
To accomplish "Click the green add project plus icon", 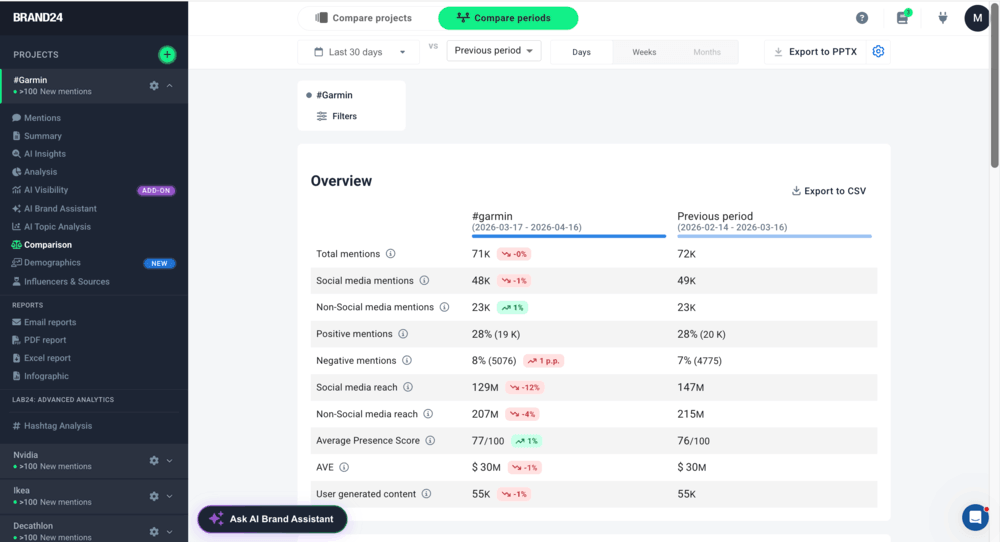I will point(167,55).
